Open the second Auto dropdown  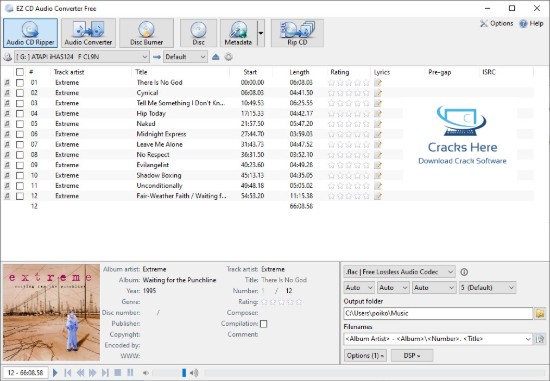(393, 288)
